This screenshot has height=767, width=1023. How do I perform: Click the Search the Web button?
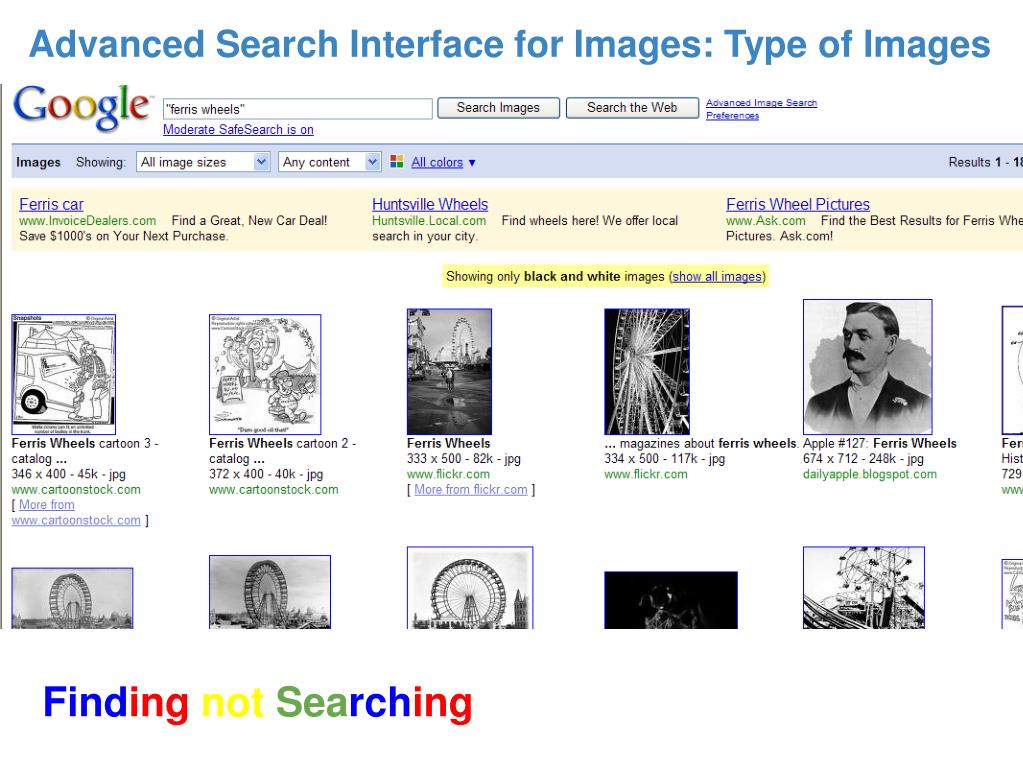click(x=632, y=108)
